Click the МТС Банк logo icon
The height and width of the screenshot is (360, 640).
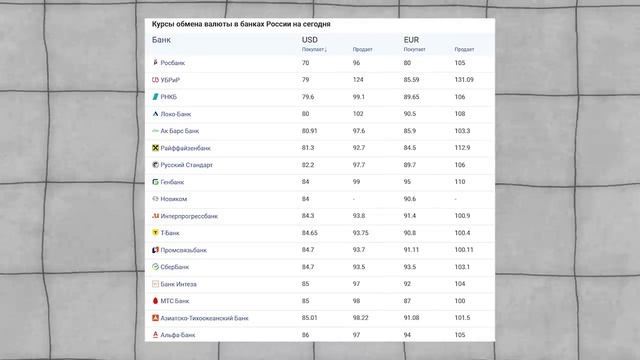point(155,301)
